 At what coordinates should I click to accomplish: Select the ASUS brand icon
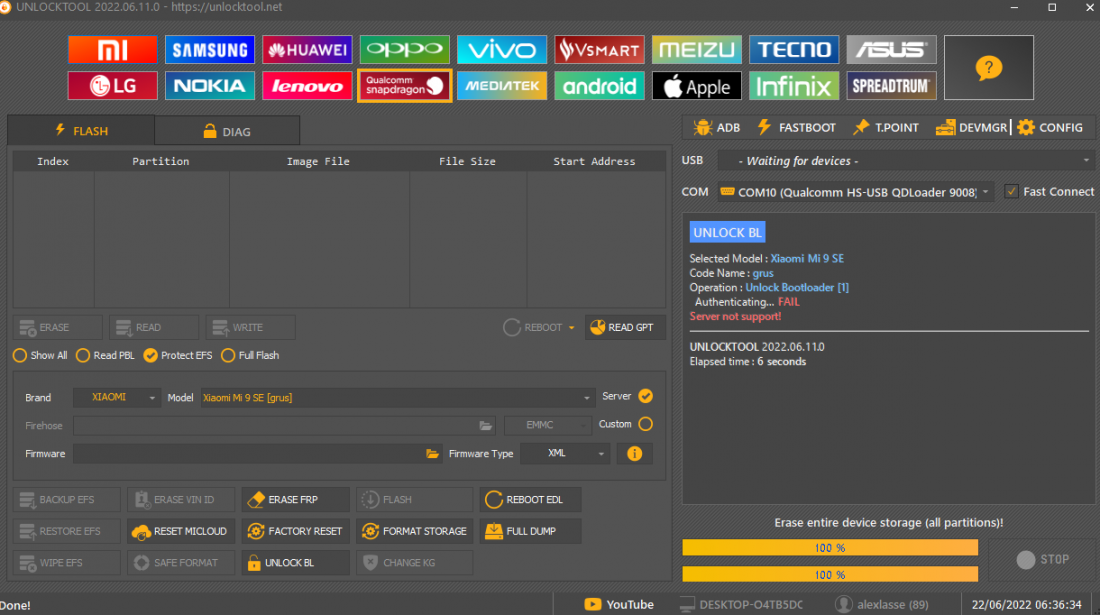coord(892,50)
